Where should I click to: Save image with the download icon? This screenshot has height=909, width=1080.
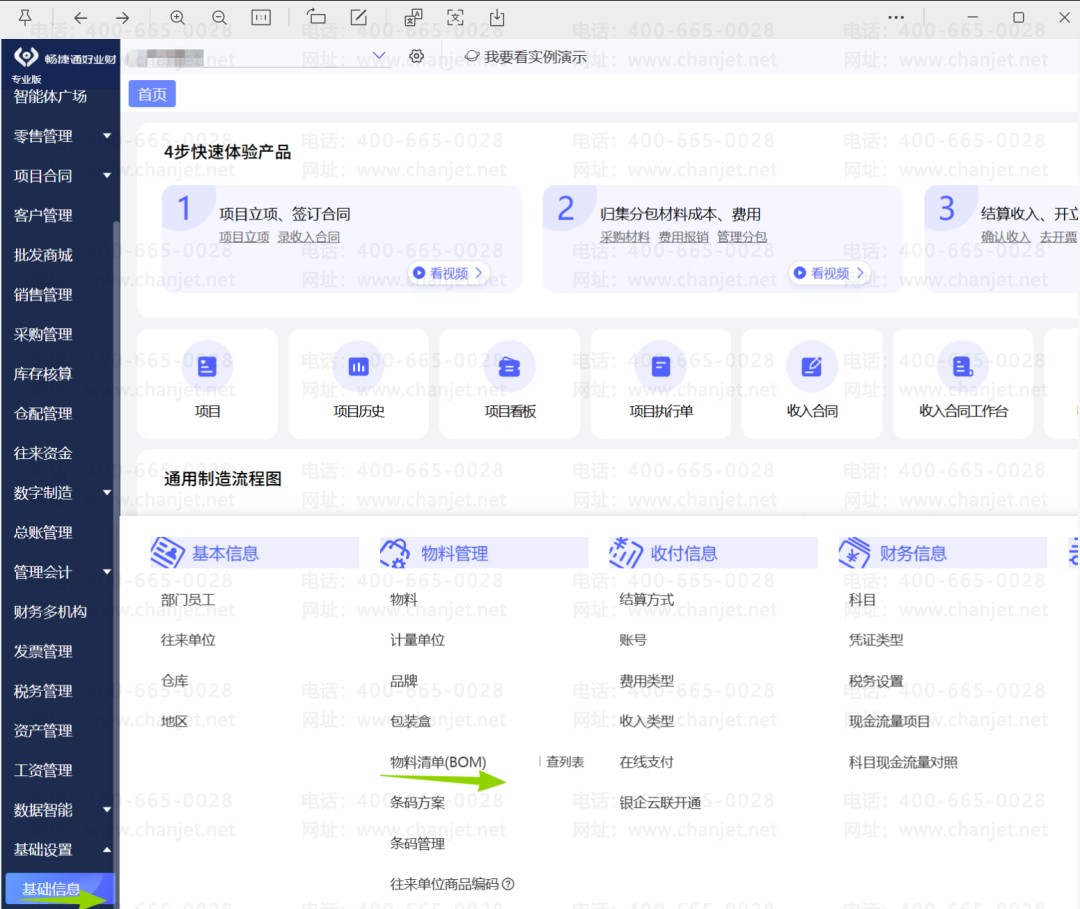point(497,17)
